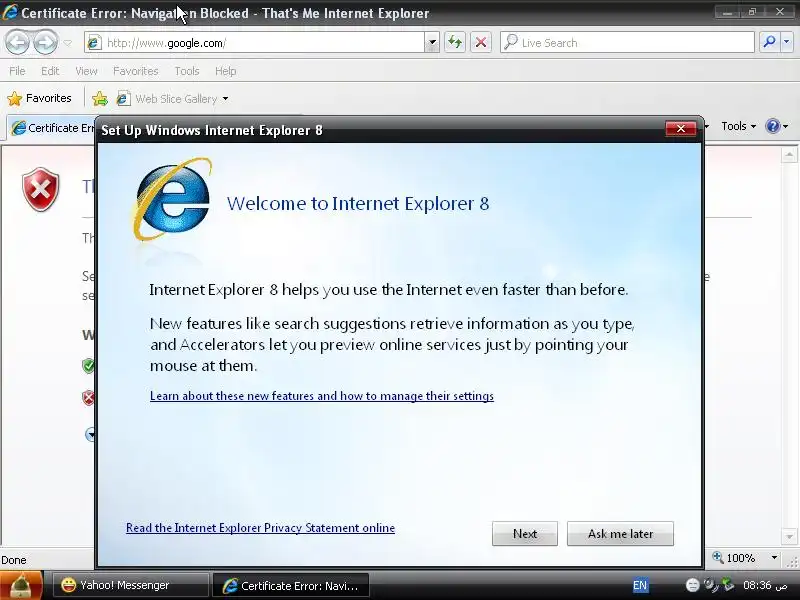Focus the Live Search input box
800x600 pixels.
628,43
